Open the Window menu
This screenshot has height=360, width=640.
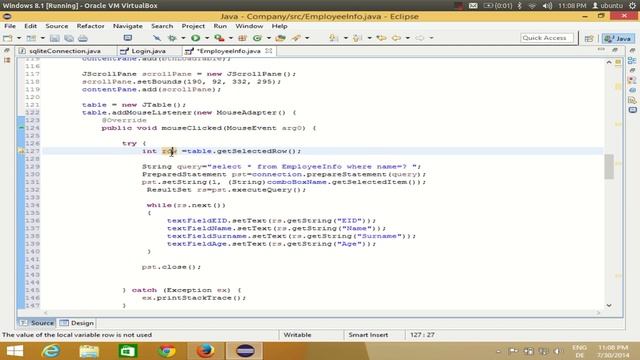249,26
